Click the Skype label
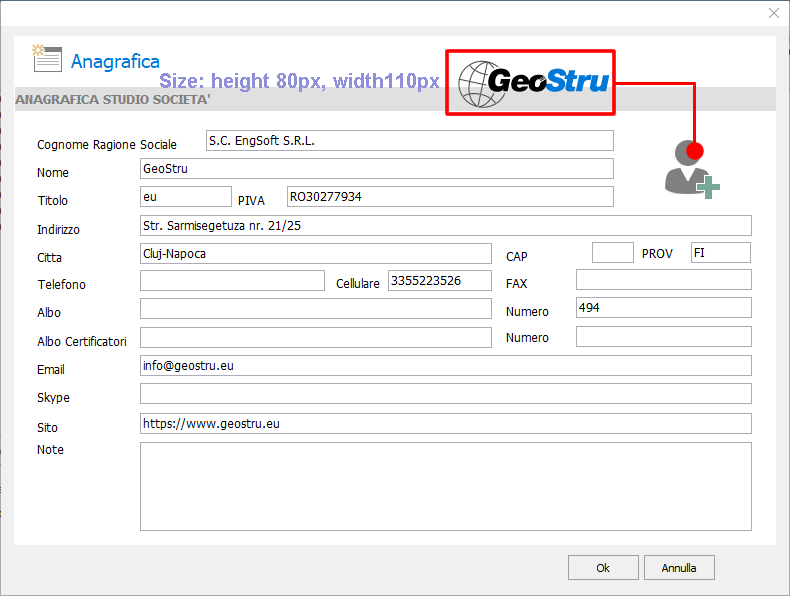The image size is (790, 596). coord(53,398)
